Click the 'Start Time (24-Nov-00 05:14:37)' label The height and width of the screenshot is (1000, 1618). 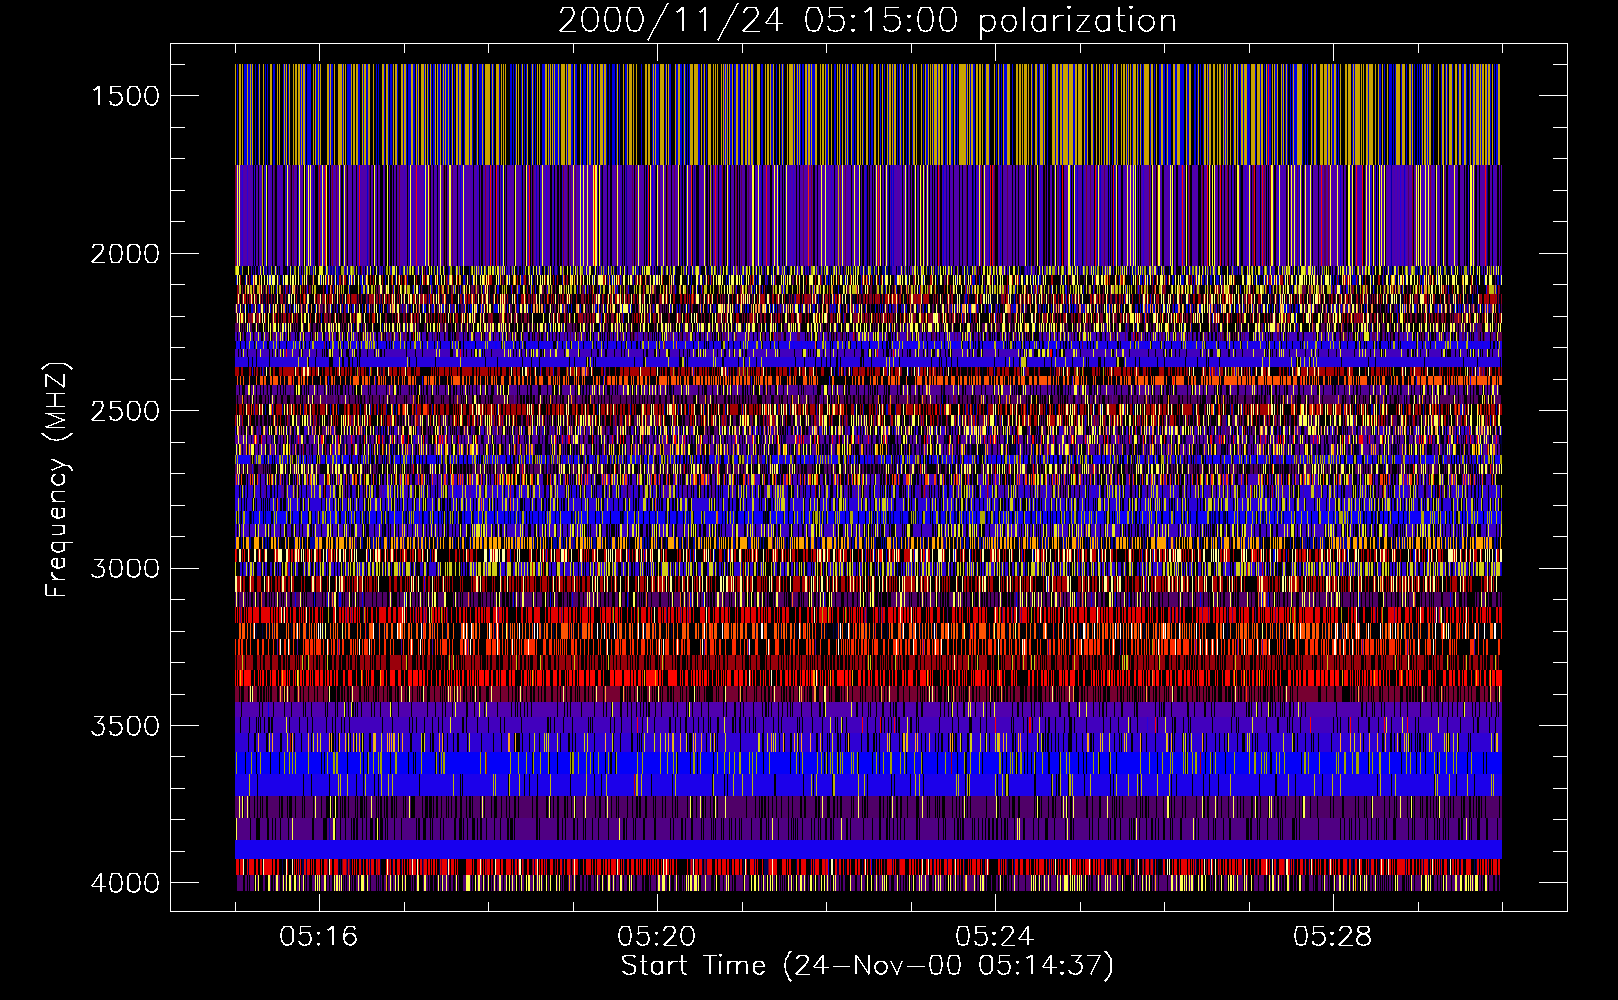tap(867, 965)
